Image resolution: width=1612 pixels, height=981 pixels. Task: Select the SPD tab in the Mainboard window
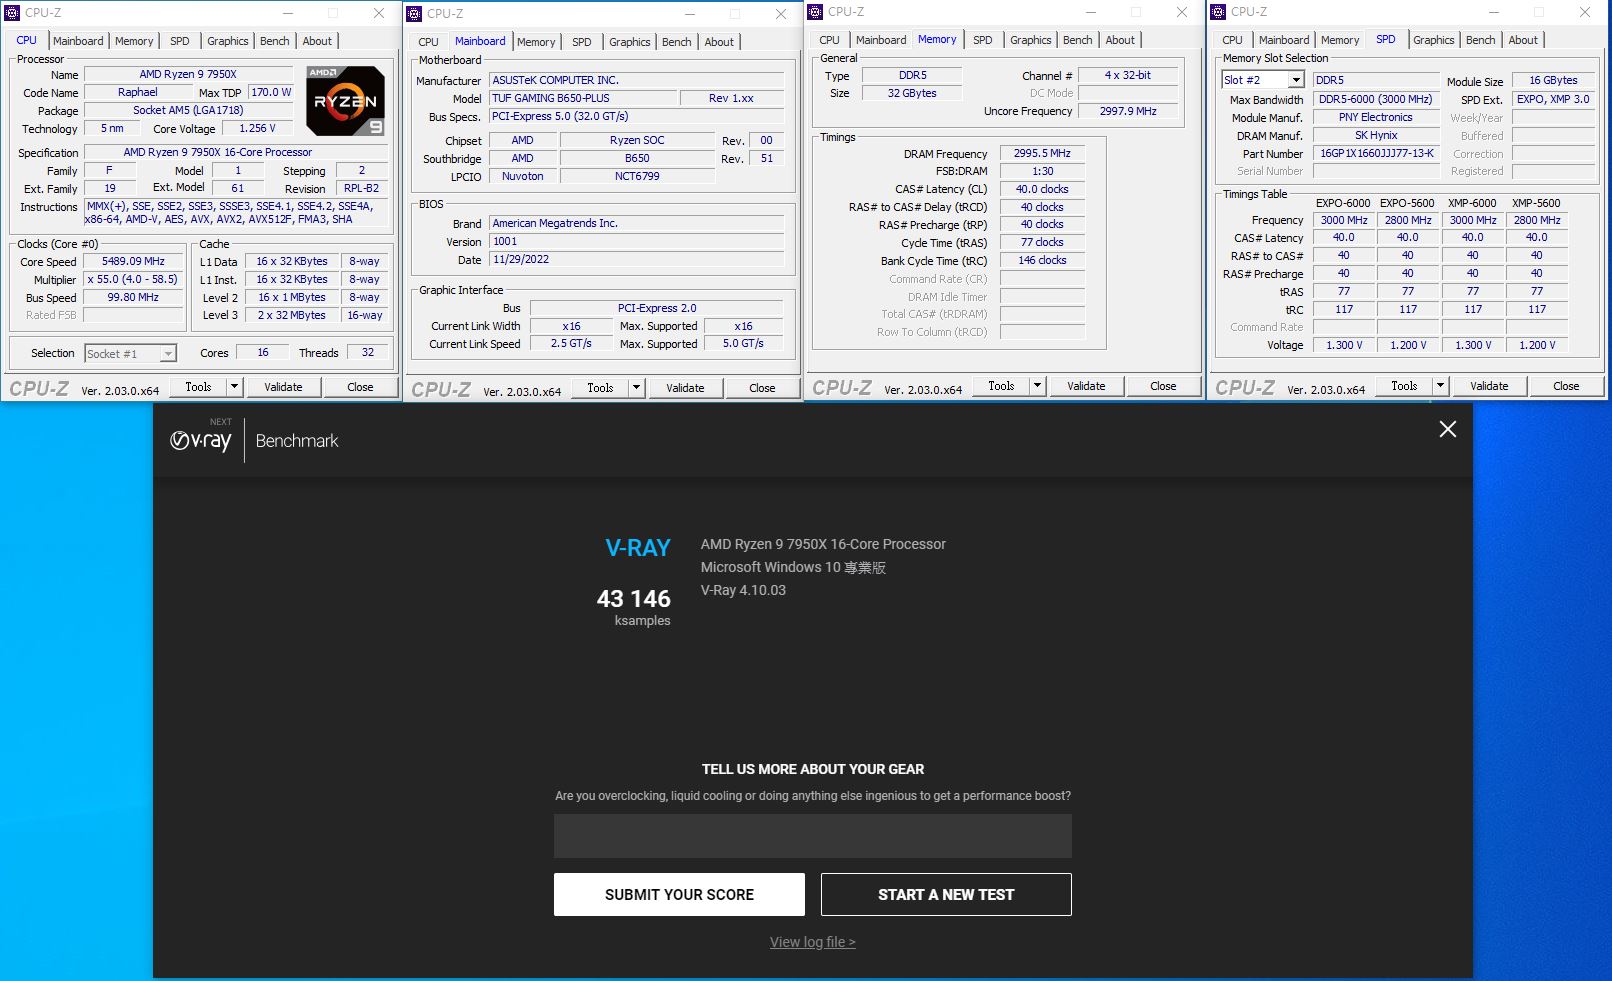click(x=582, y=42)
